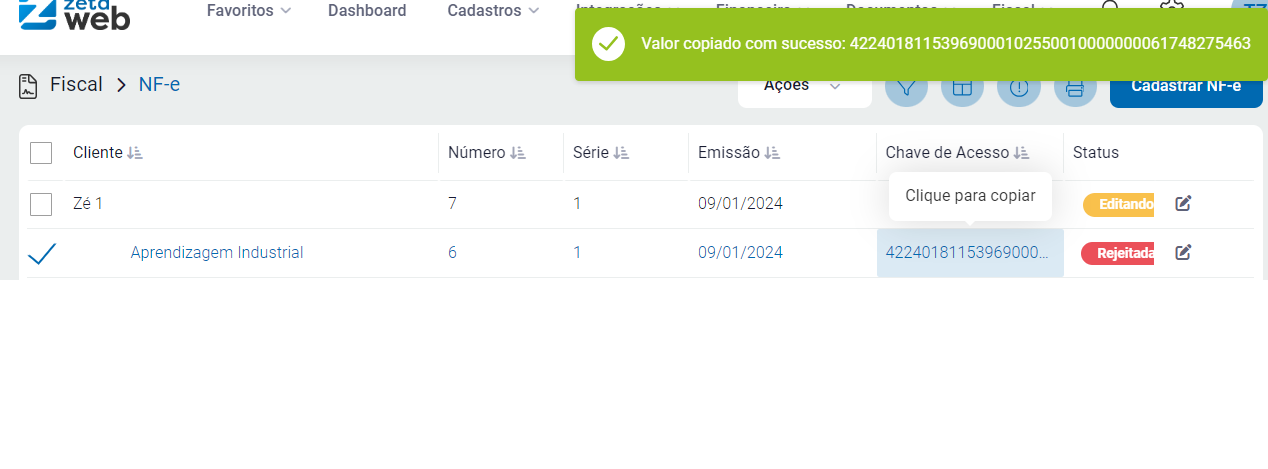The height and width of the screenshot is (469, 1268).
Task: Uncheck the Aprendizagem Industrial row checkmark
Action: pyautogui.click(x=41, y=254)
